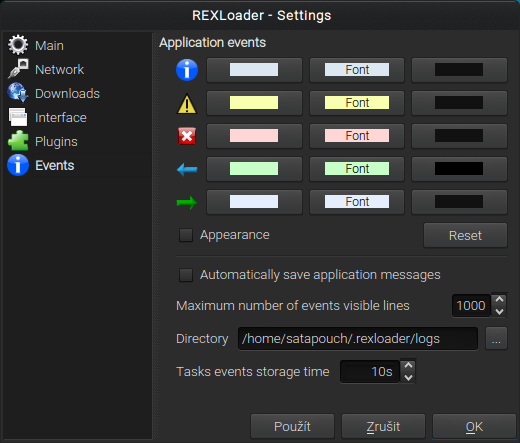Click the Downloads globe icon

point(18,93)
